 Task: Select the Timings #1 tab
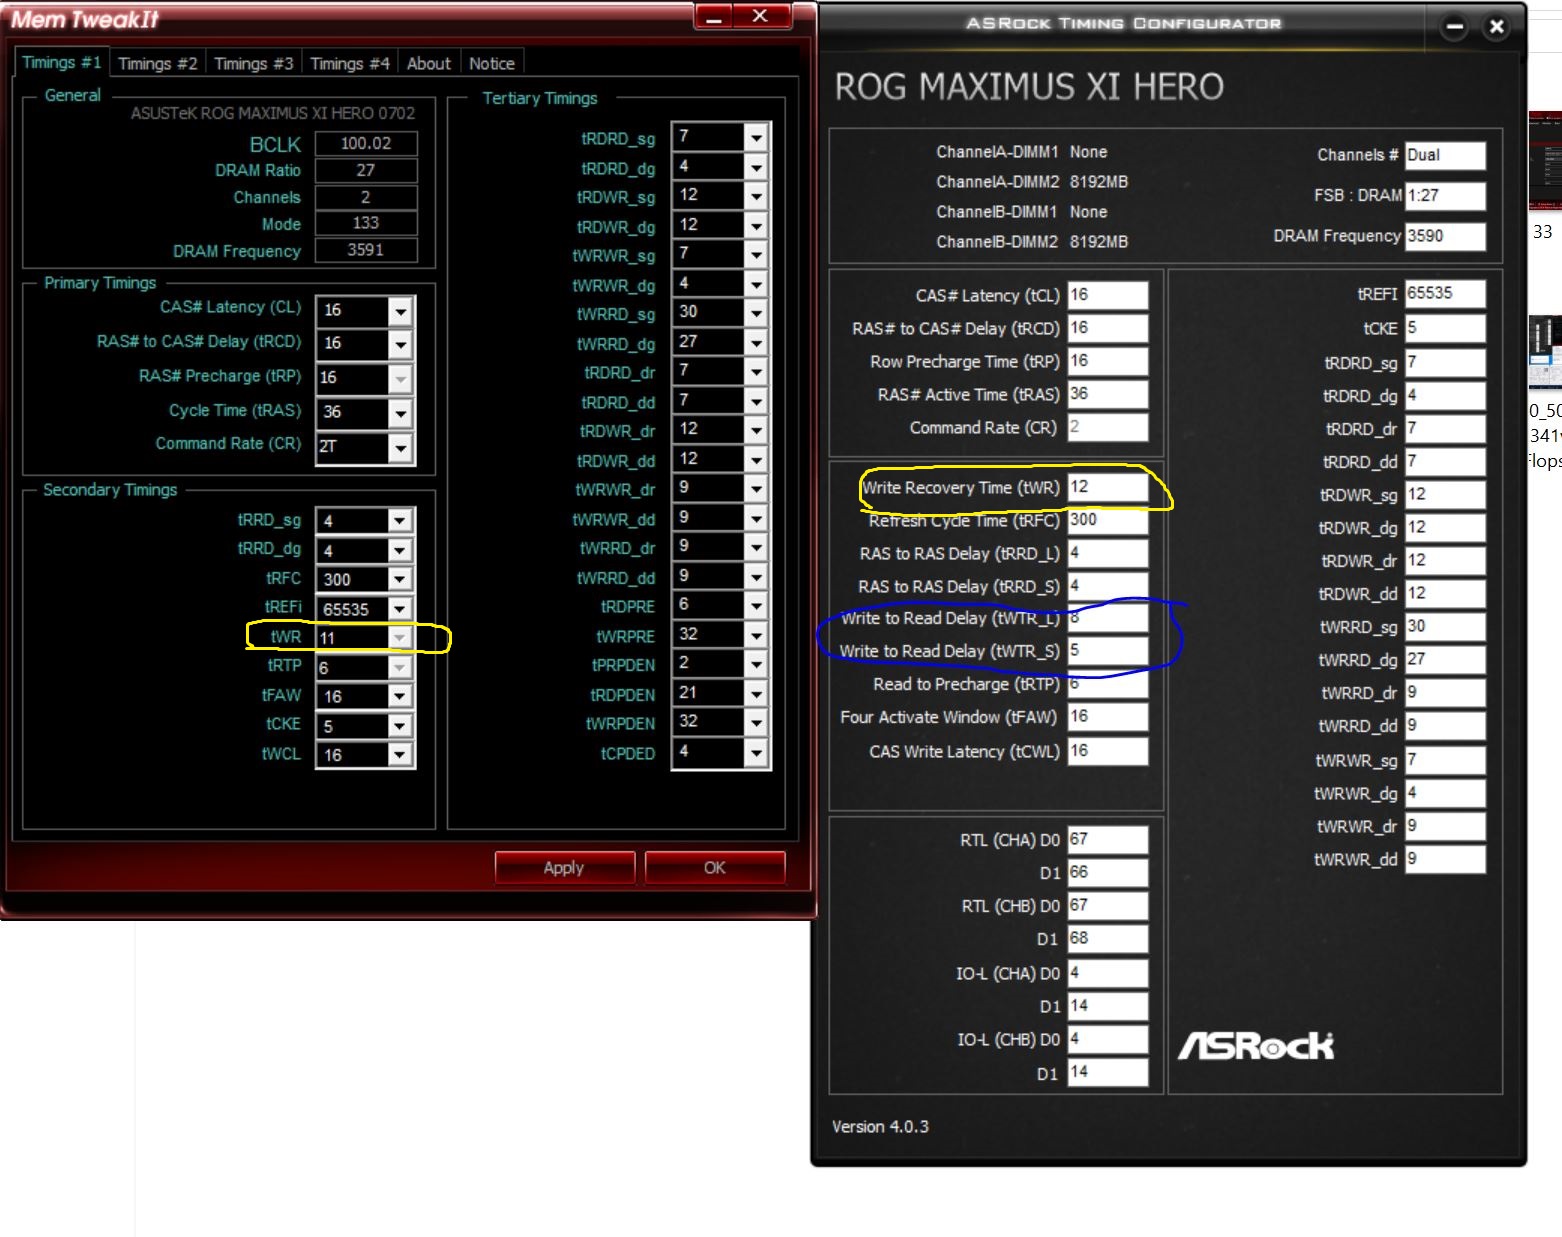pos(61,62)
